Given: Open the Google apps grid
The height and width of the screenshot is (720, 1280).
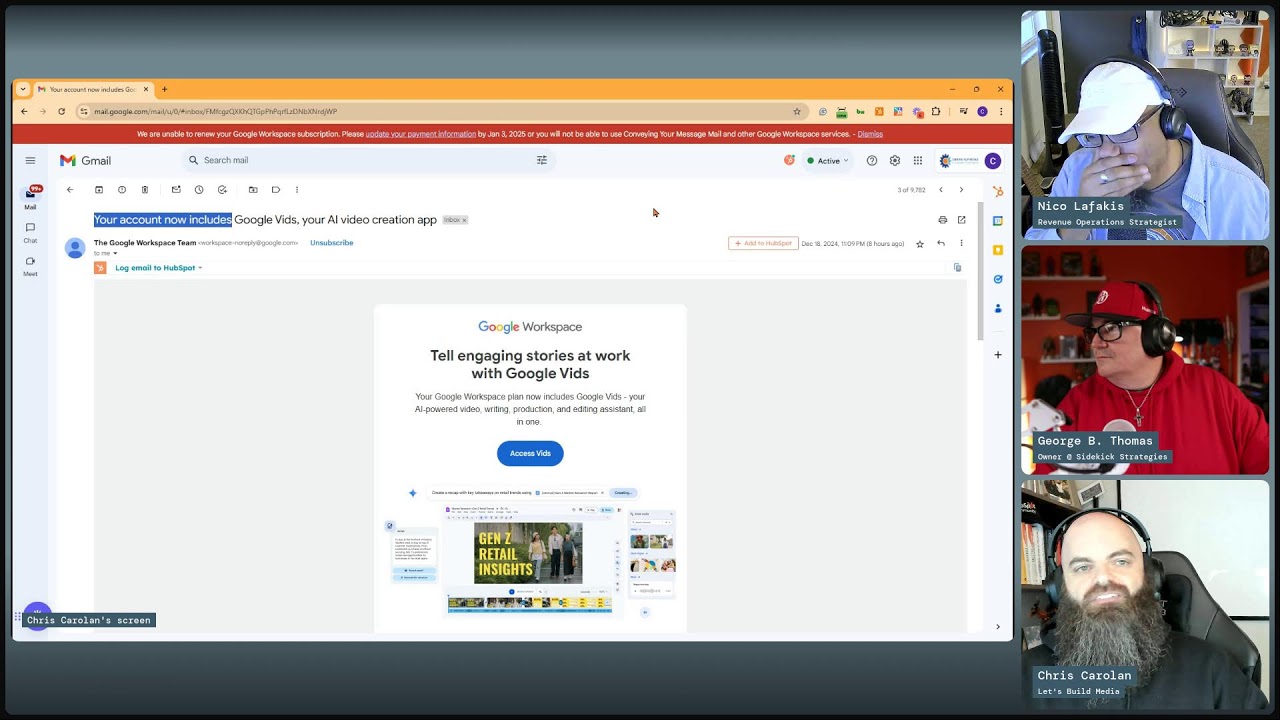Looking at the screenshot, I should [x=918, y=160].
